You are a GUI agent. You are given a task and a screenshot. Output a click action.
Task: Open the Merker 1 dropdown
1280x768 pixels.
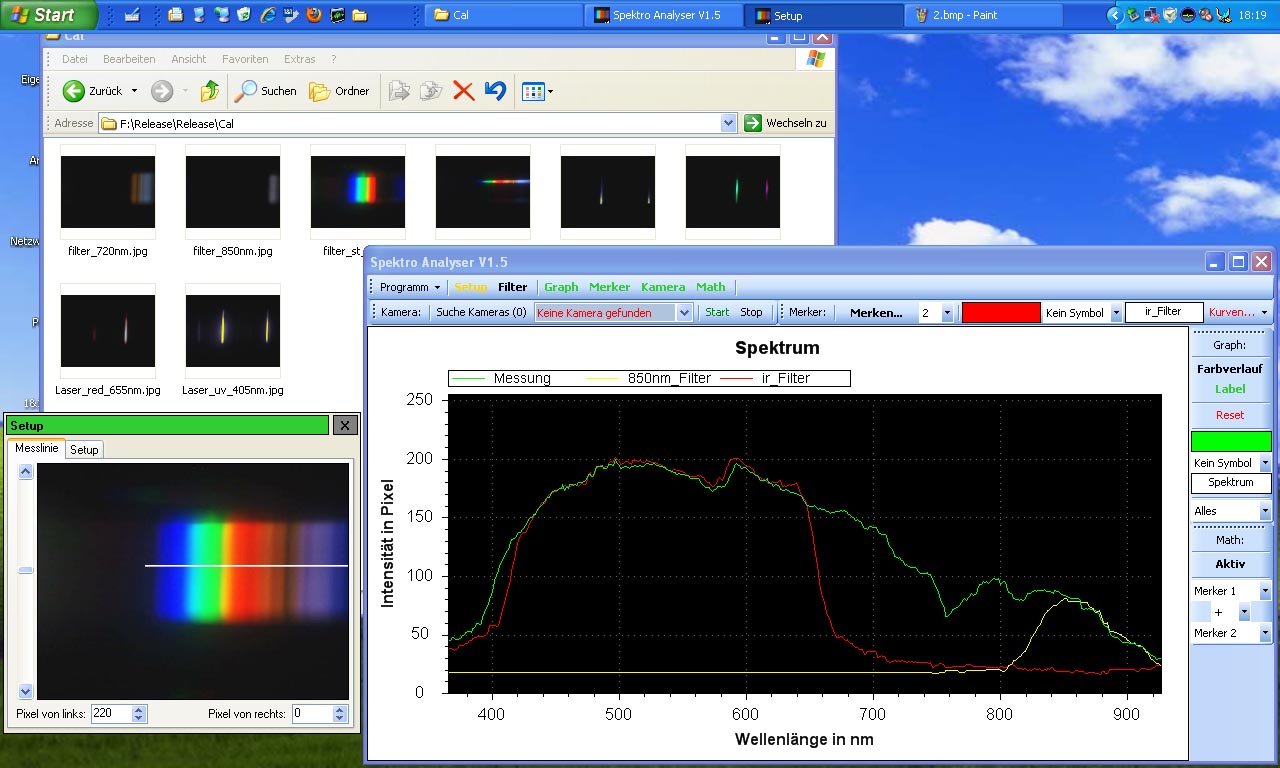point(1265,591)
